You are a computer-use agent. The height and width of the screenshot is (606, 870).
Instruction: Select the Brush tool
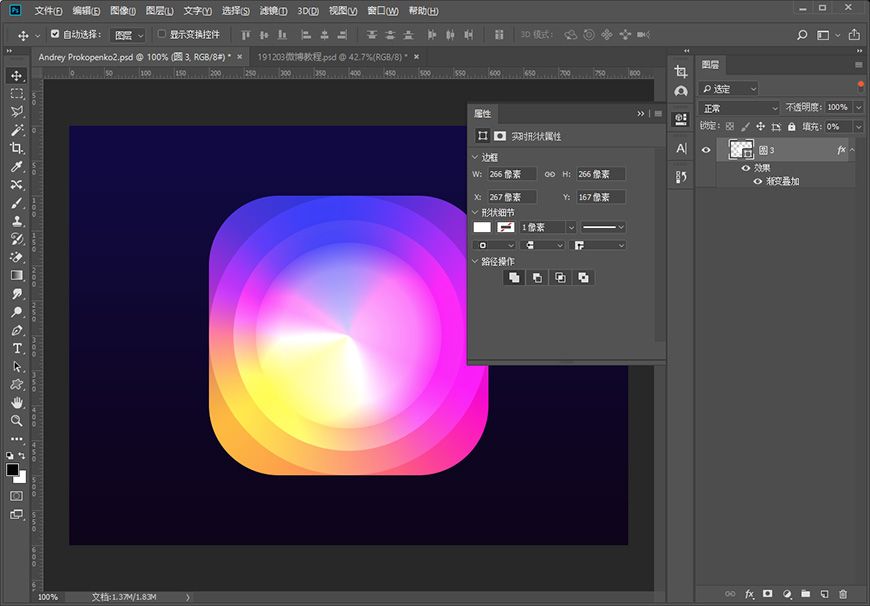(17, 203)
